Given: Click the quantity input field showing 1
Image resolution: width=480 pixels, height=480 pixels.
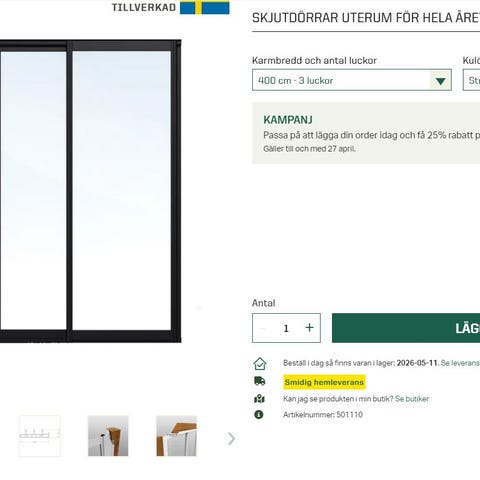Looking at the screenshot, I should click(x=286, y=328).
